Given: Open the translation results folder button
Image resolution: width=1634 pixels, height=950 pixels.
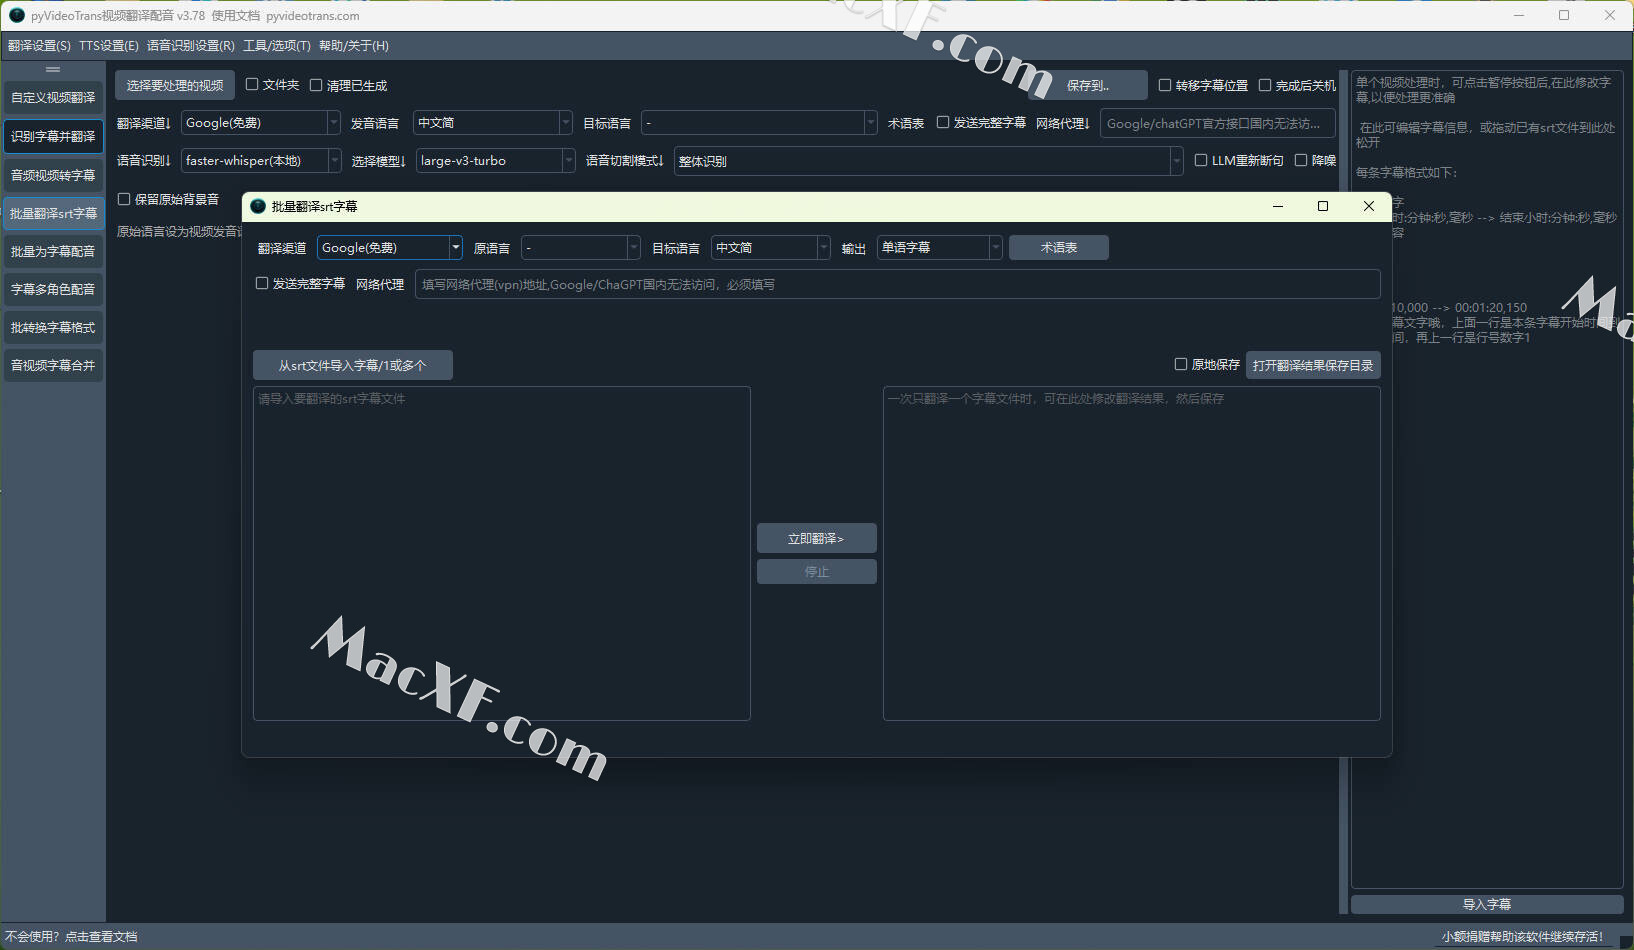Looking at the screenshot, I should click(x=1312, y=366).
